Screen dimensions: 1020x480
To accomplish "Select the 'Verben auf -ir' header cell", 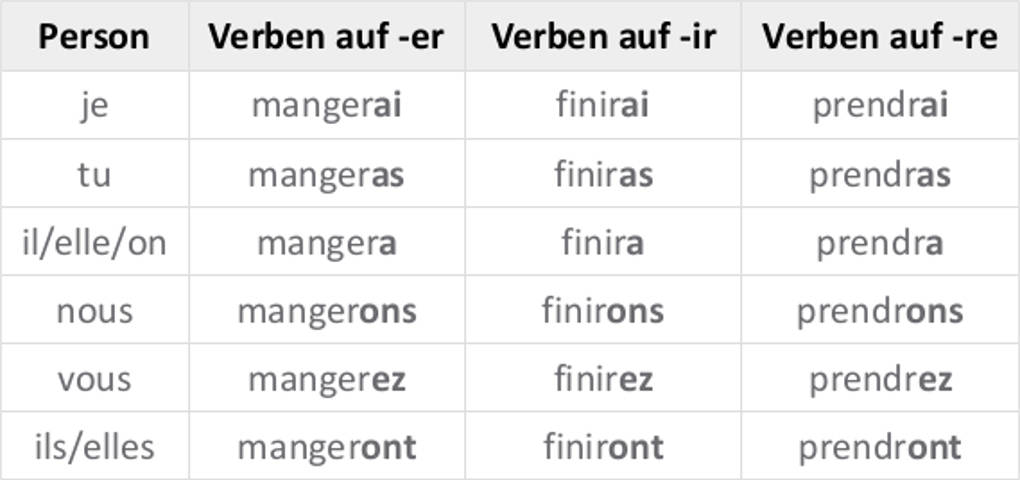I will point(602,37).
